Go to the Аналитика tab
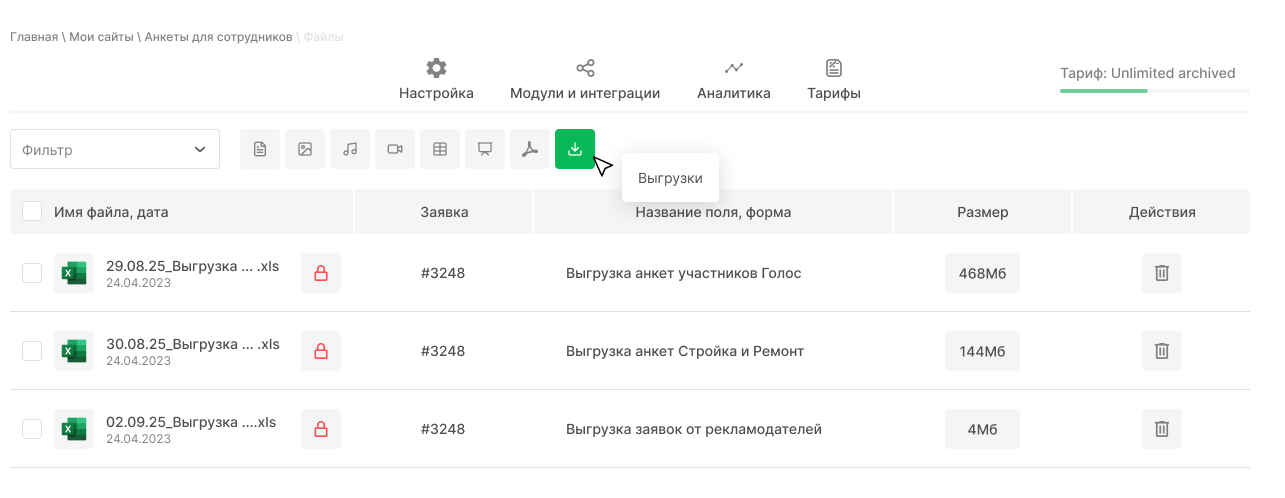The height and width of the screenshot is (498, 1285). coord(734,80)
